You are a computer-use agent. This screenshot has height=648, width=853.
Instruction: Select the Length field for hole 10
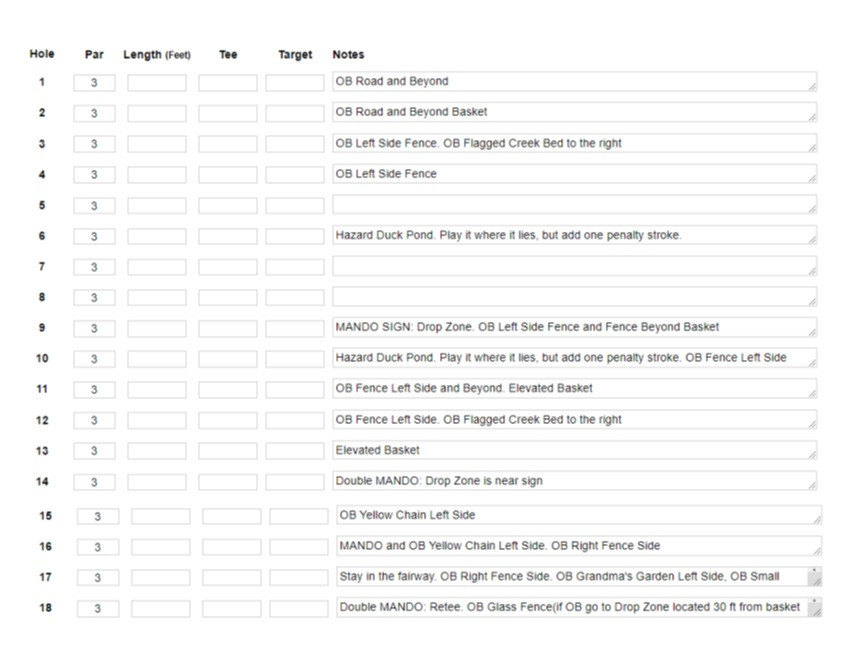[x=156, y=359]
